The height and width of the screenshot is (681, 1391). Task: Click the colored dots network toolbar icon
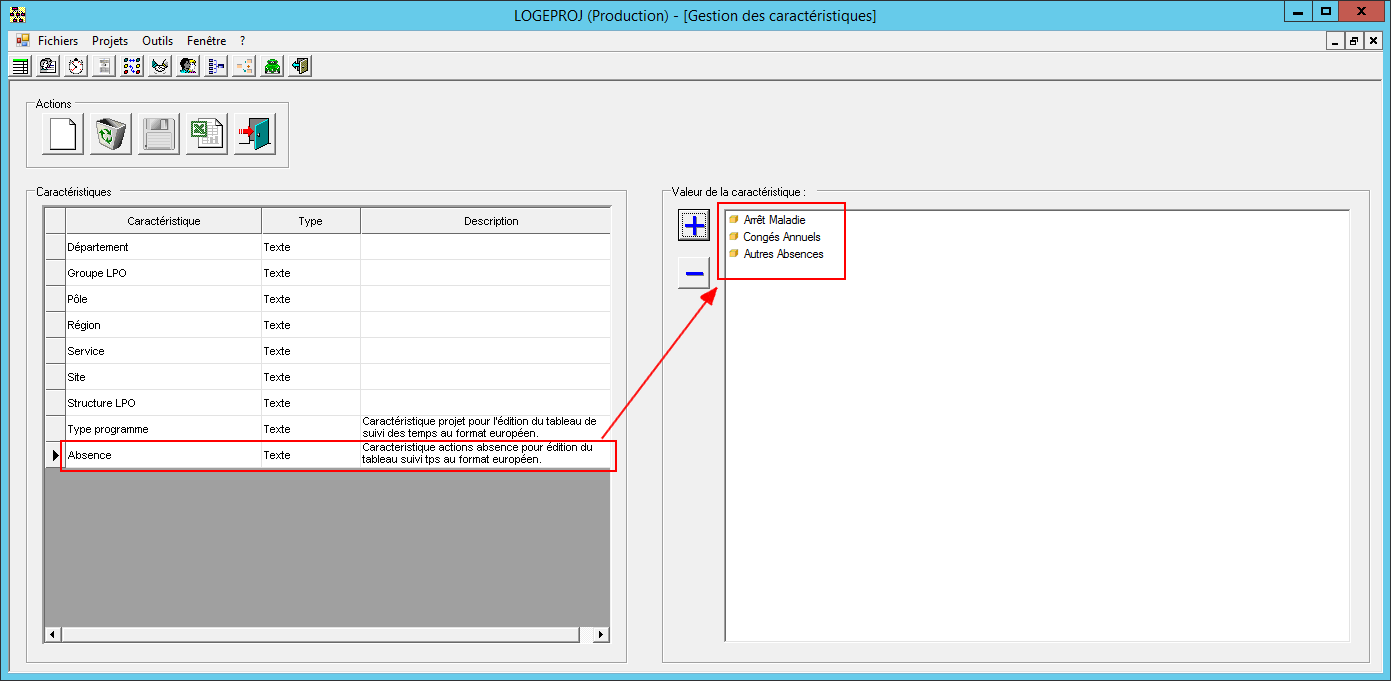[132, 67]
